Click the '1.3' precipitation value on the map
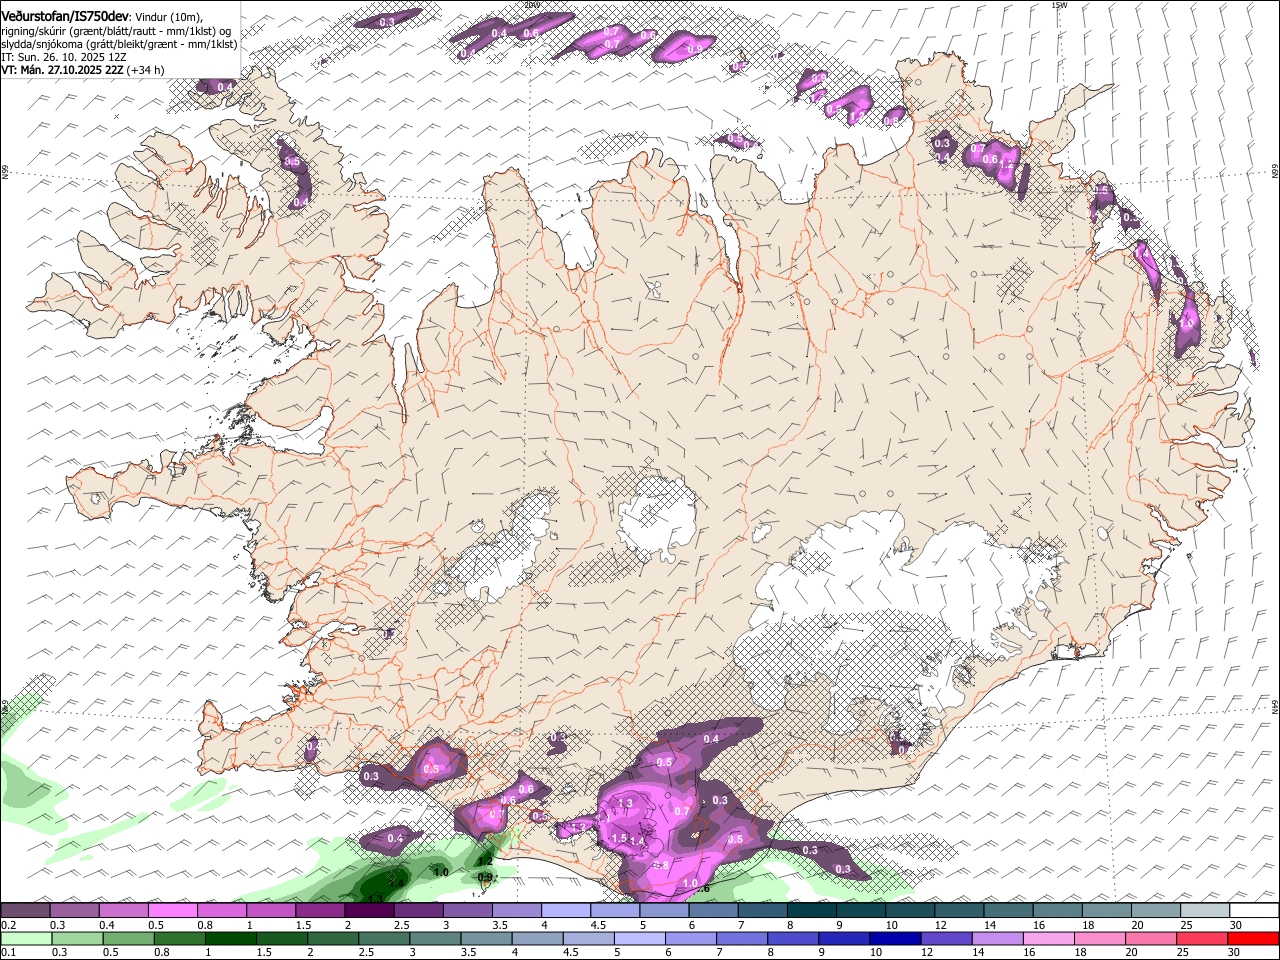Image resolution: width=1280 pixels, height=960 pixels. point(626,803)
